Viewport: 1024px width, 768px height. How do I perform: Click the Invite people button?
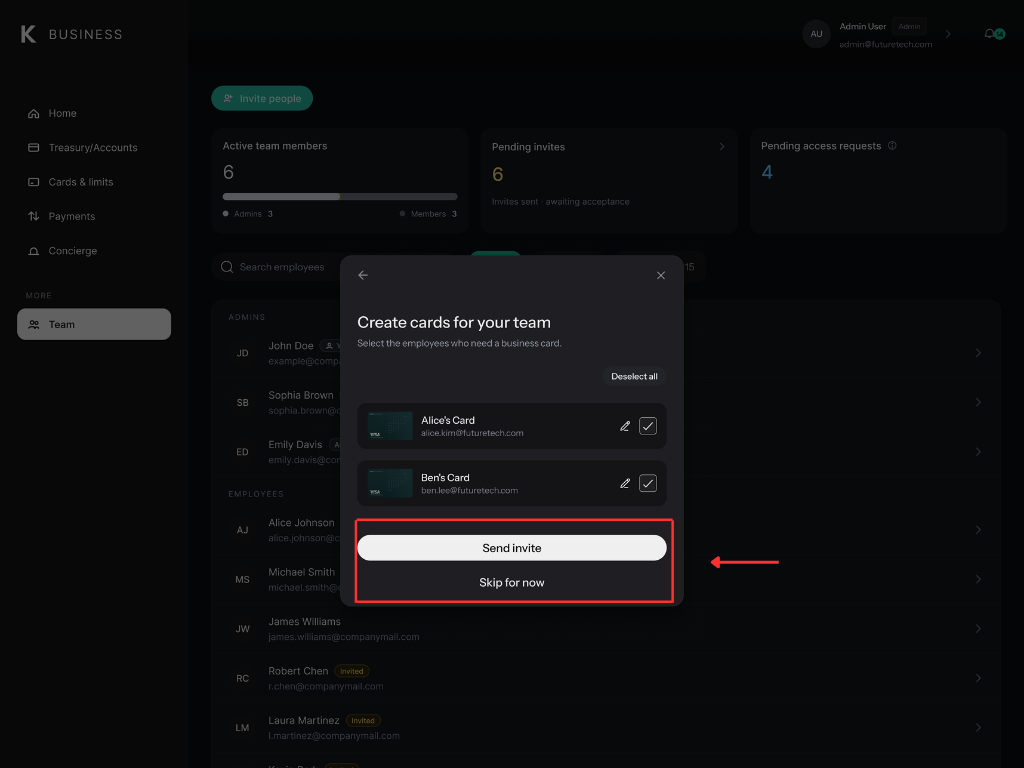coord(262,99)
